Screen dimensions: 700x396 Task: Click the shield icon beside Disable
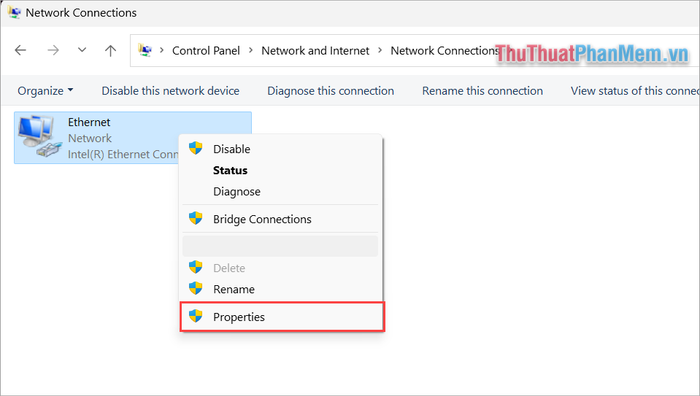point(196,148)
